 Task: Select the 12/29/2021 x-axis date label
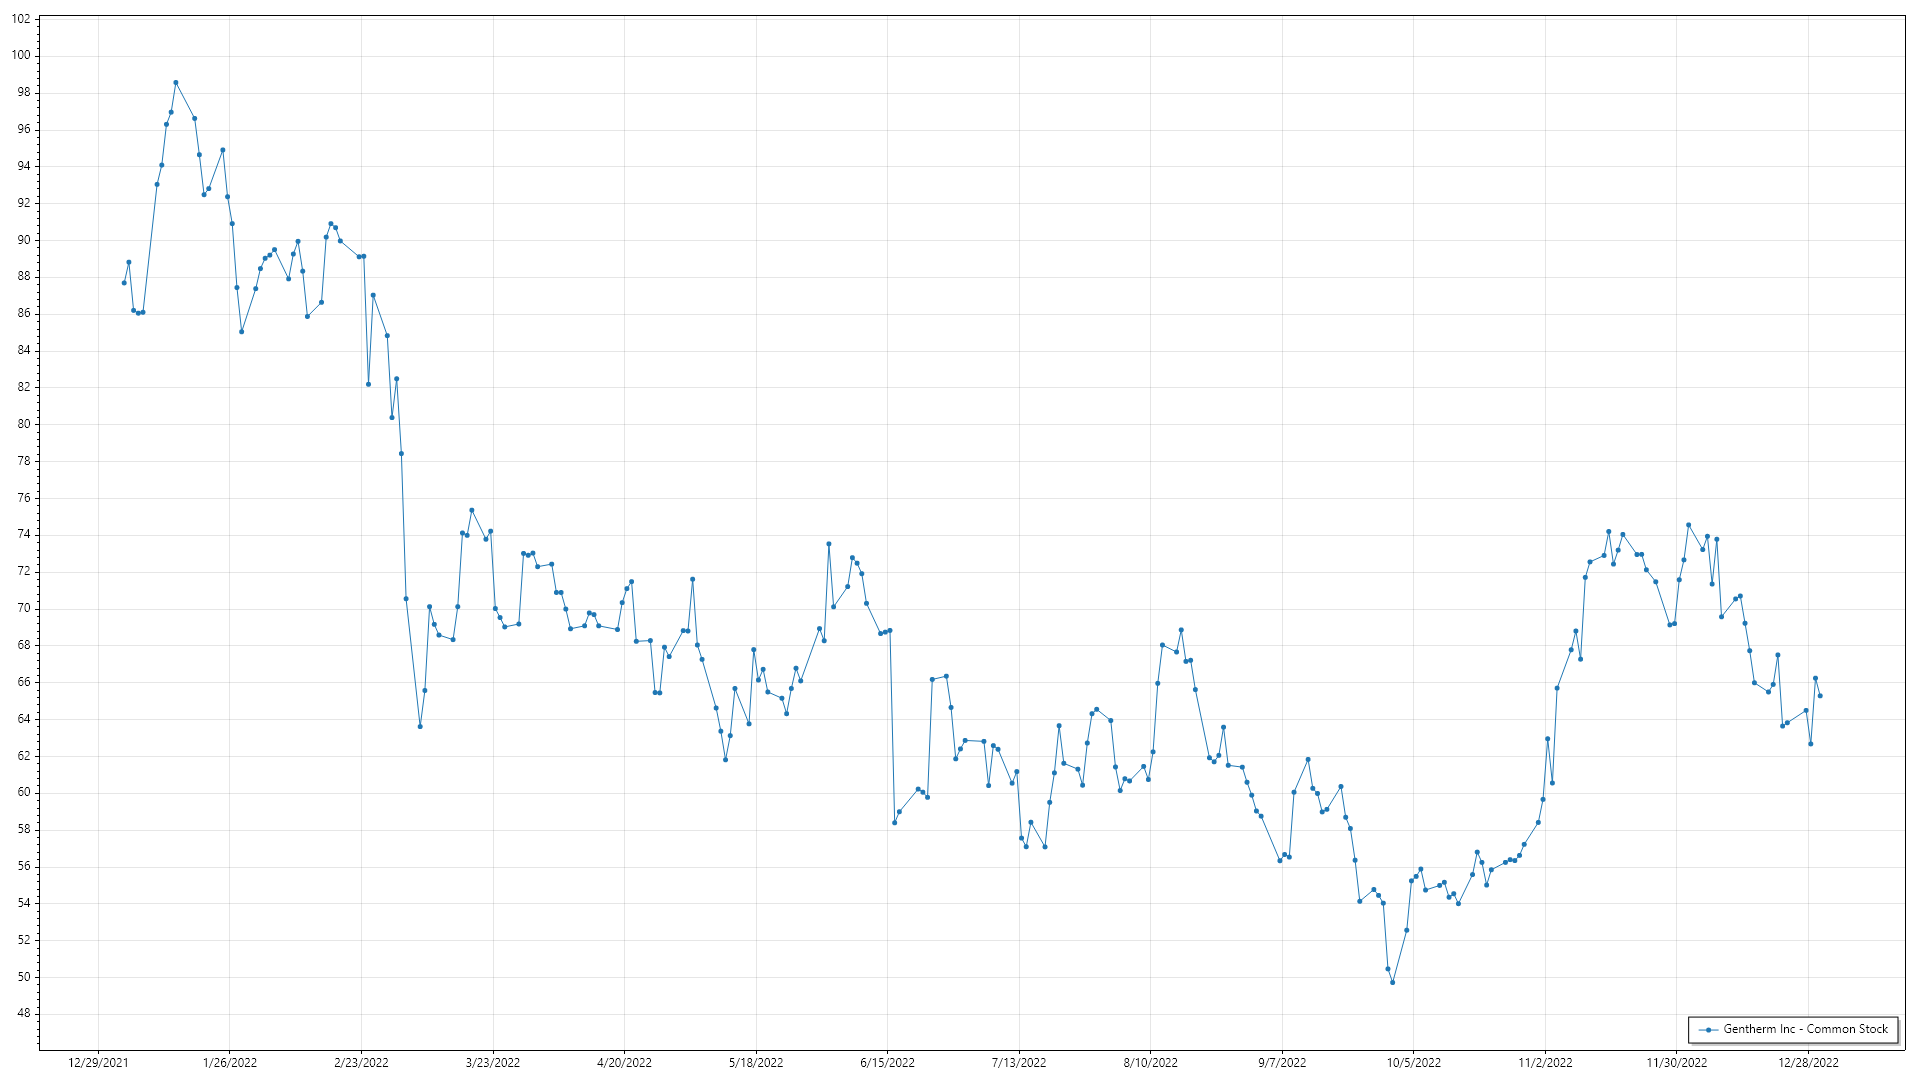98,1063
